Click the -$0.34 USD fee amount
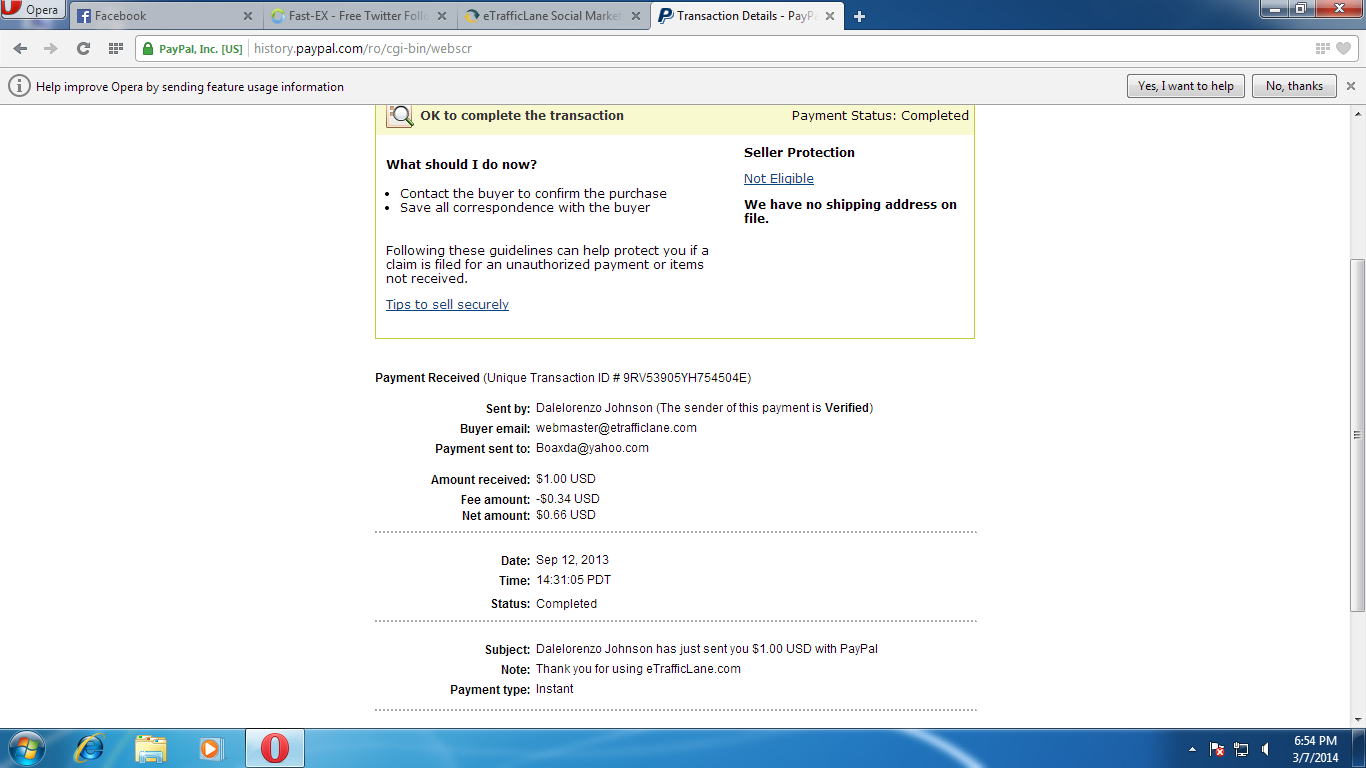Image resolution: width=1366 pixels, height=768 pixels. 568,499
